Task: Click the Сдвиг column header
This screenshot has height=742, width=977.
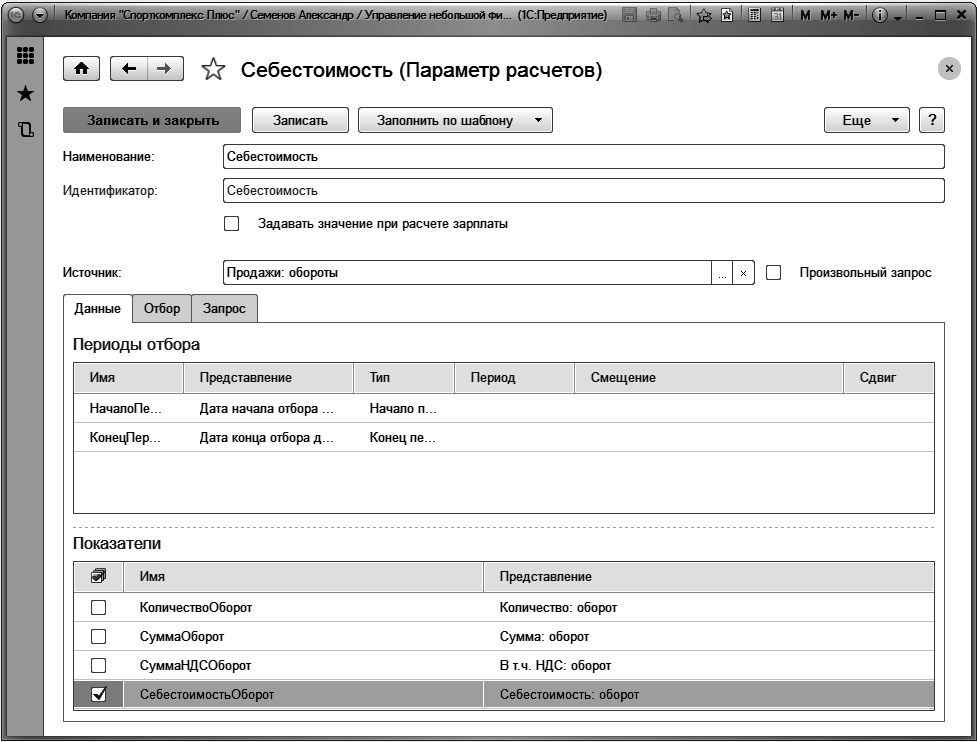Action: [x=889, y=378]
